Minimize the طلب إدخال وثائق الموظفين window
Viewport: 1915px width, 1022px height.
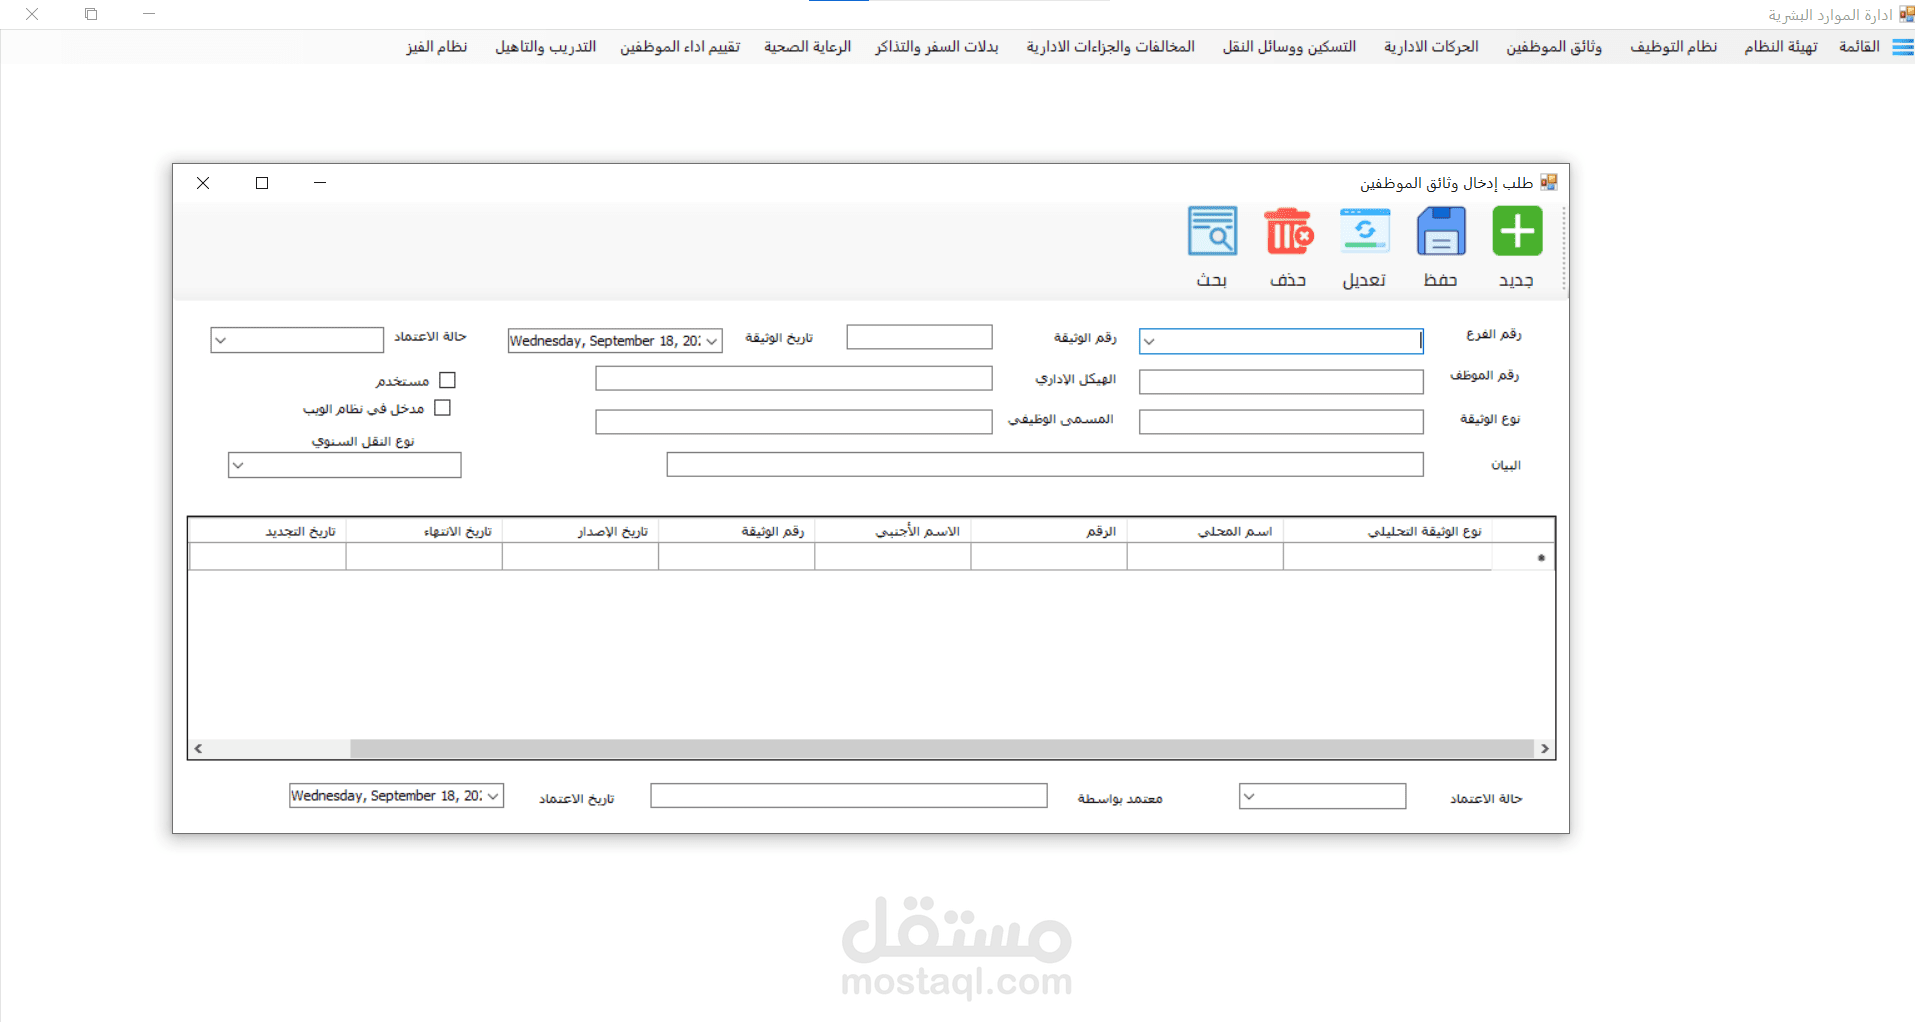point(320,183)
